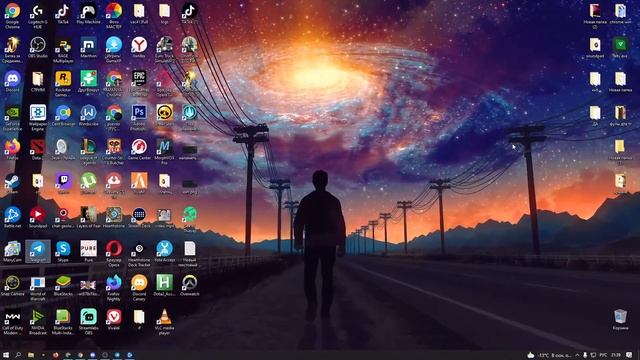Select the ManyCam shortcut
This screenshot has height=360, width=640.
pyautogui.click(x=12, y=252)
